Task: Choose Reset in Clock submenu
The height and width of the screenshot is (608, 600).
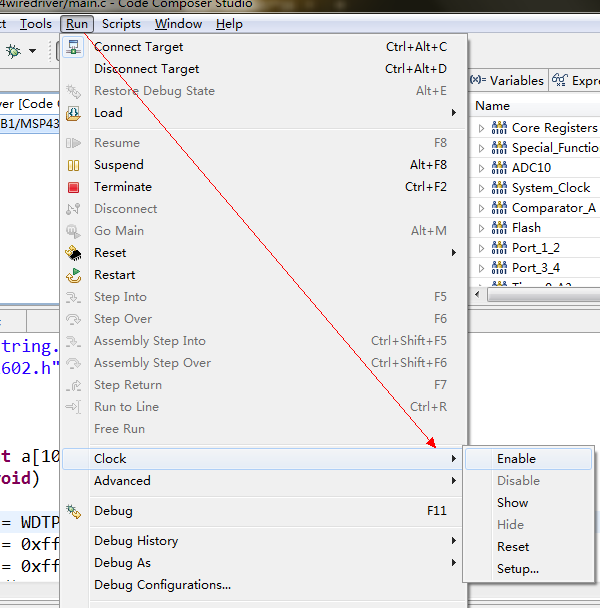Action: pyautogui.click(x=528, y=547)
